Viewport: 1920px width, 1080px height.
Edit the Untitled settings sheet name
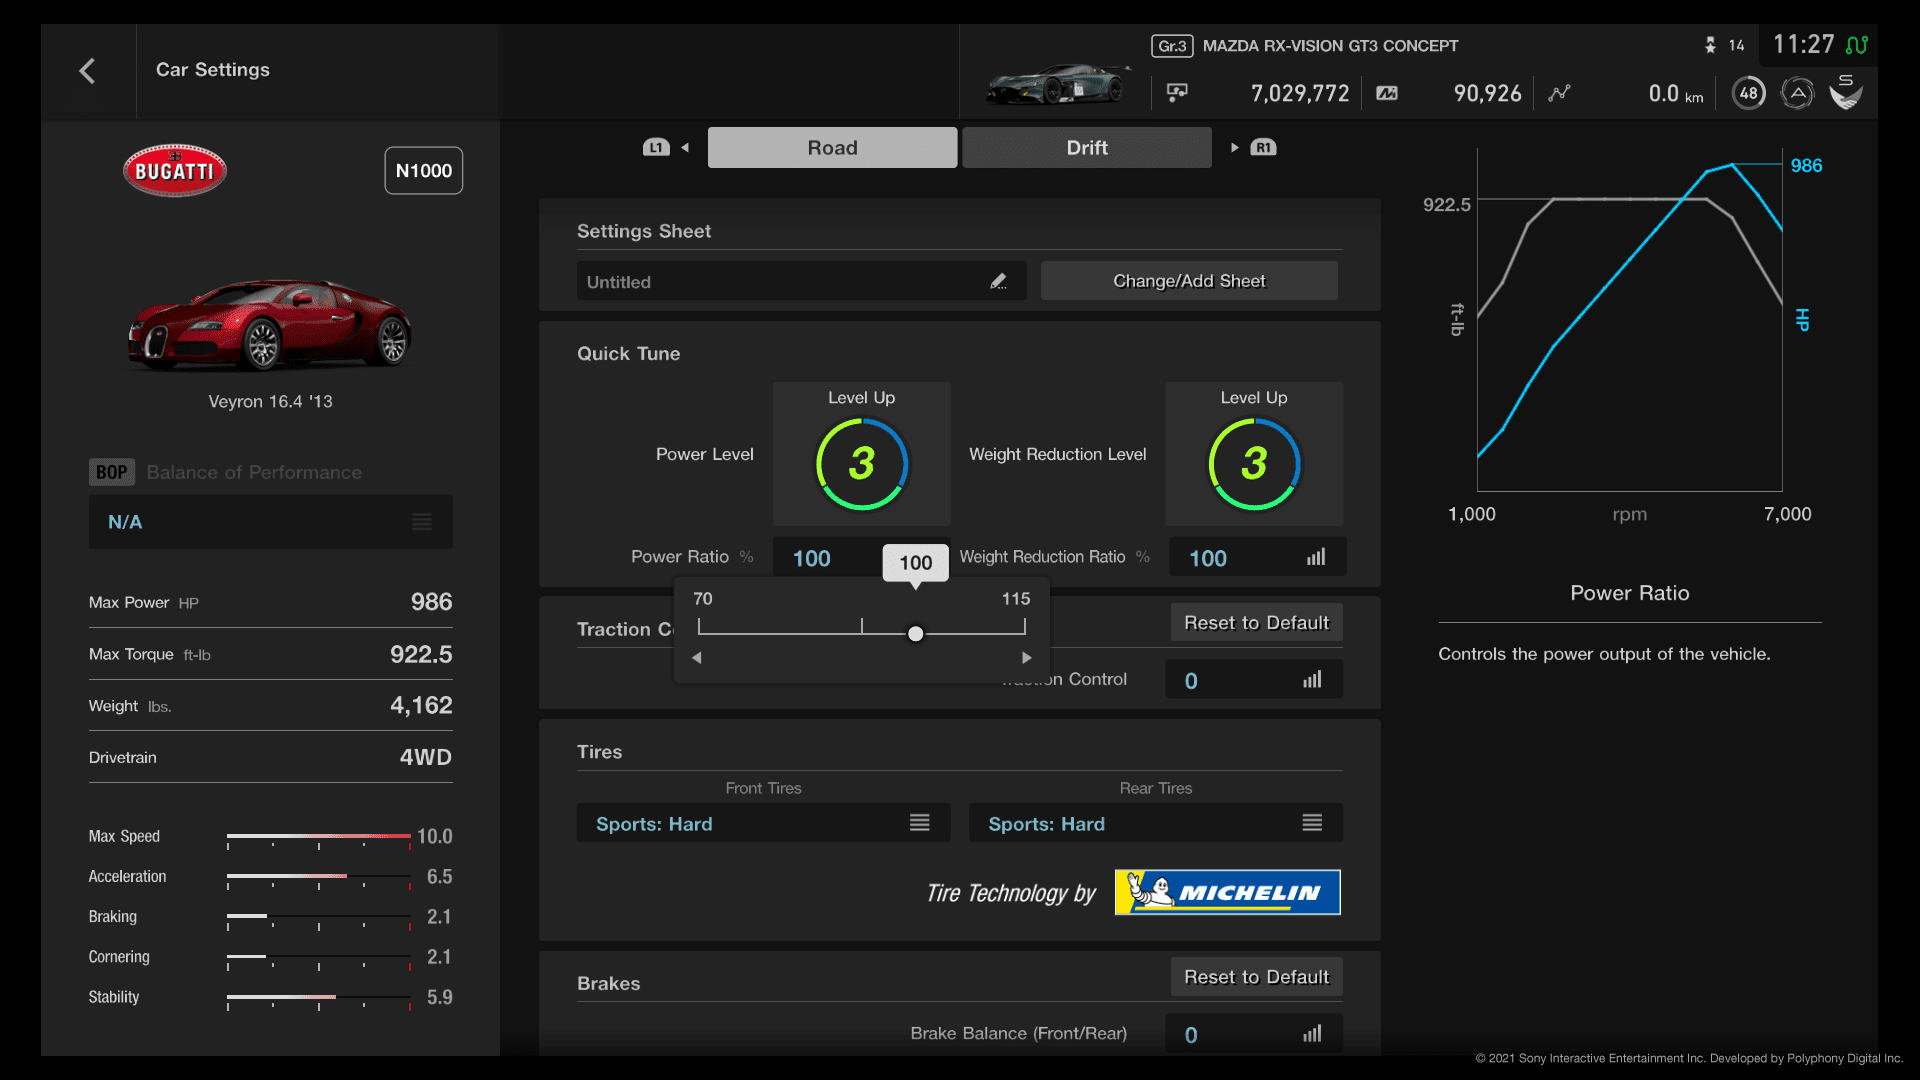click(801, 282)
